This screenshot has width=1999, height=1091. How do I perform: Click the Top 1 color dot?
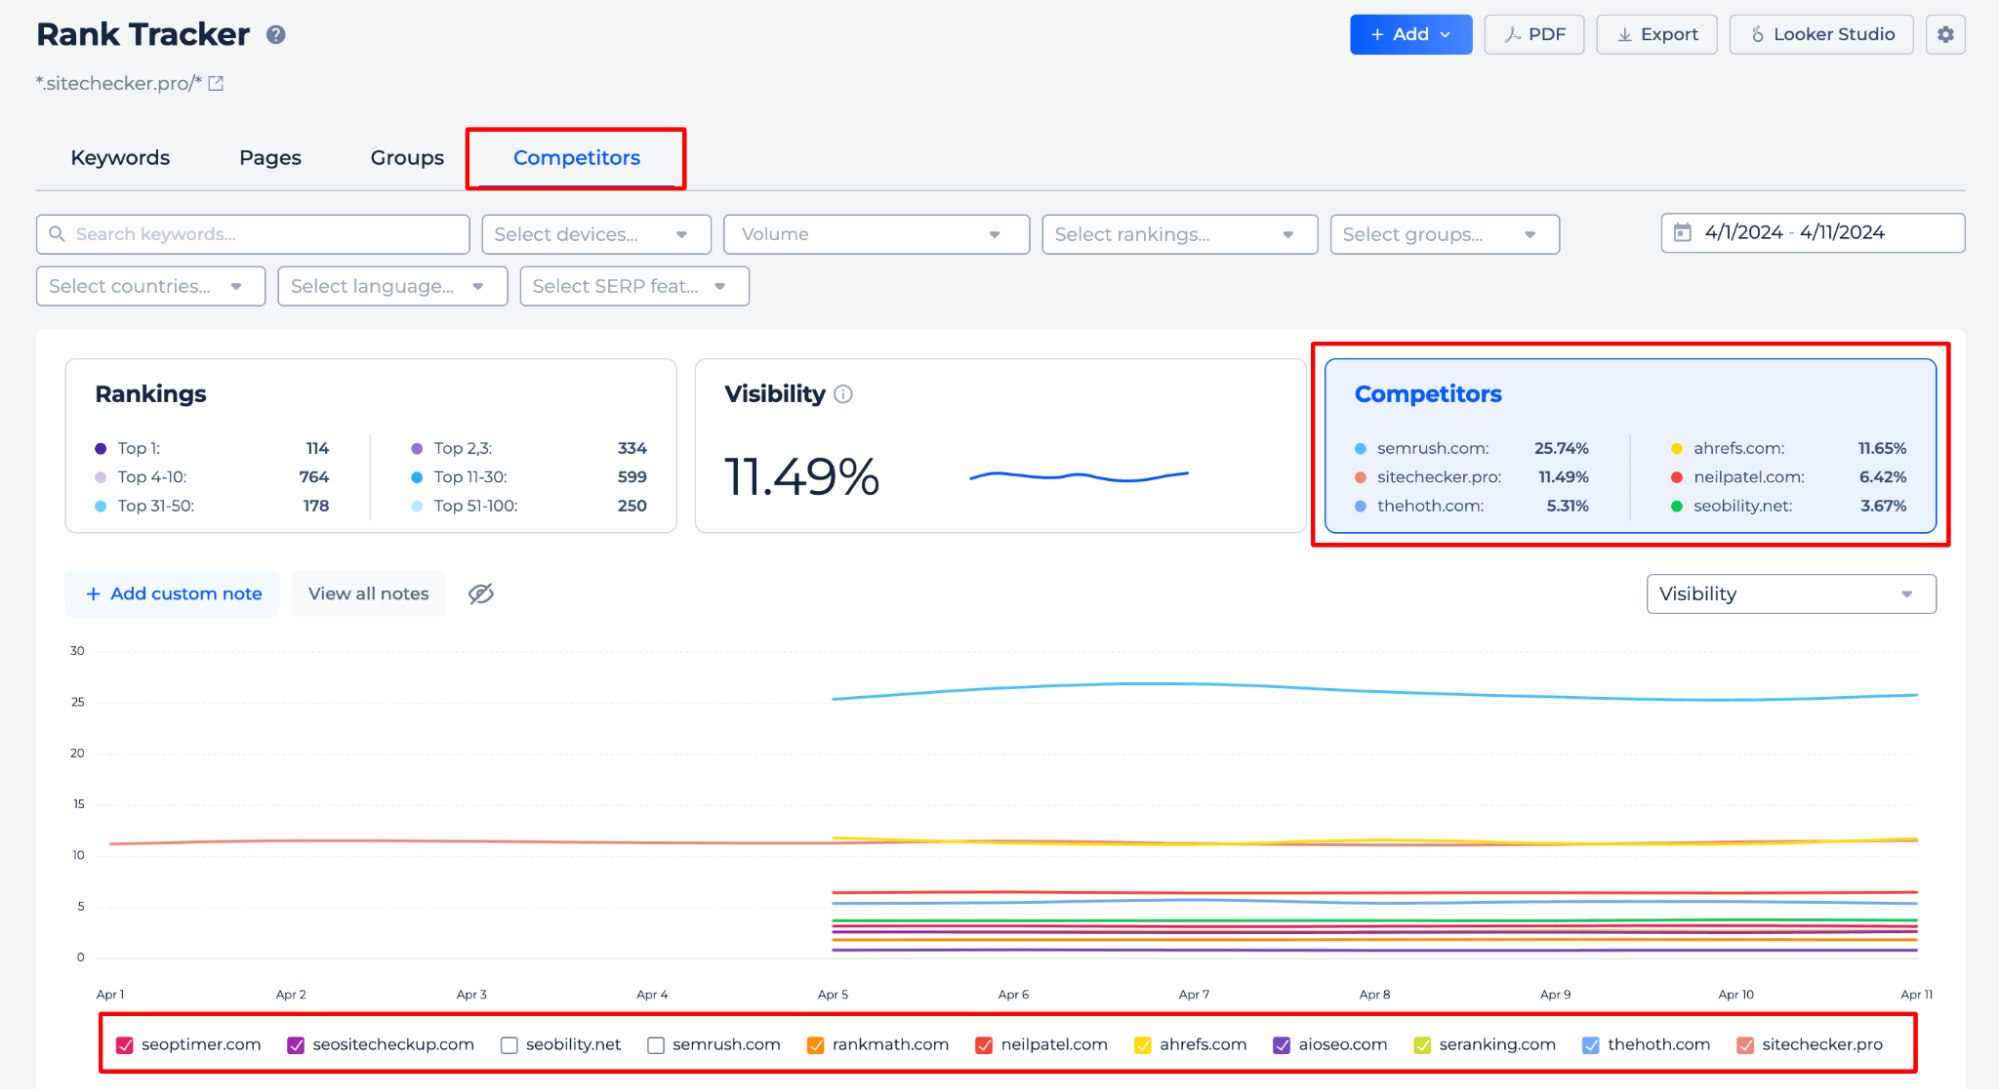100,449
